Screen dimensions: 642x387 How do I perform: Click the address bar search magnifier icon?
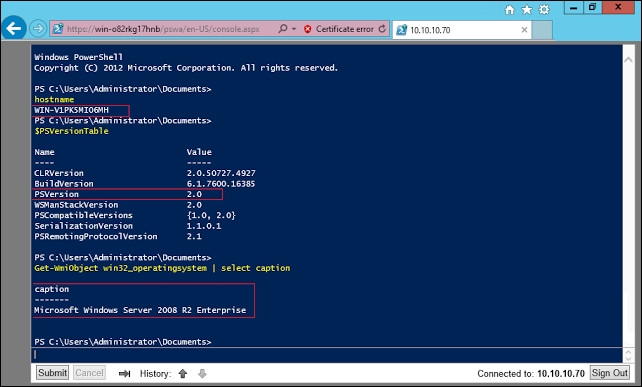[x=283, y=29]
